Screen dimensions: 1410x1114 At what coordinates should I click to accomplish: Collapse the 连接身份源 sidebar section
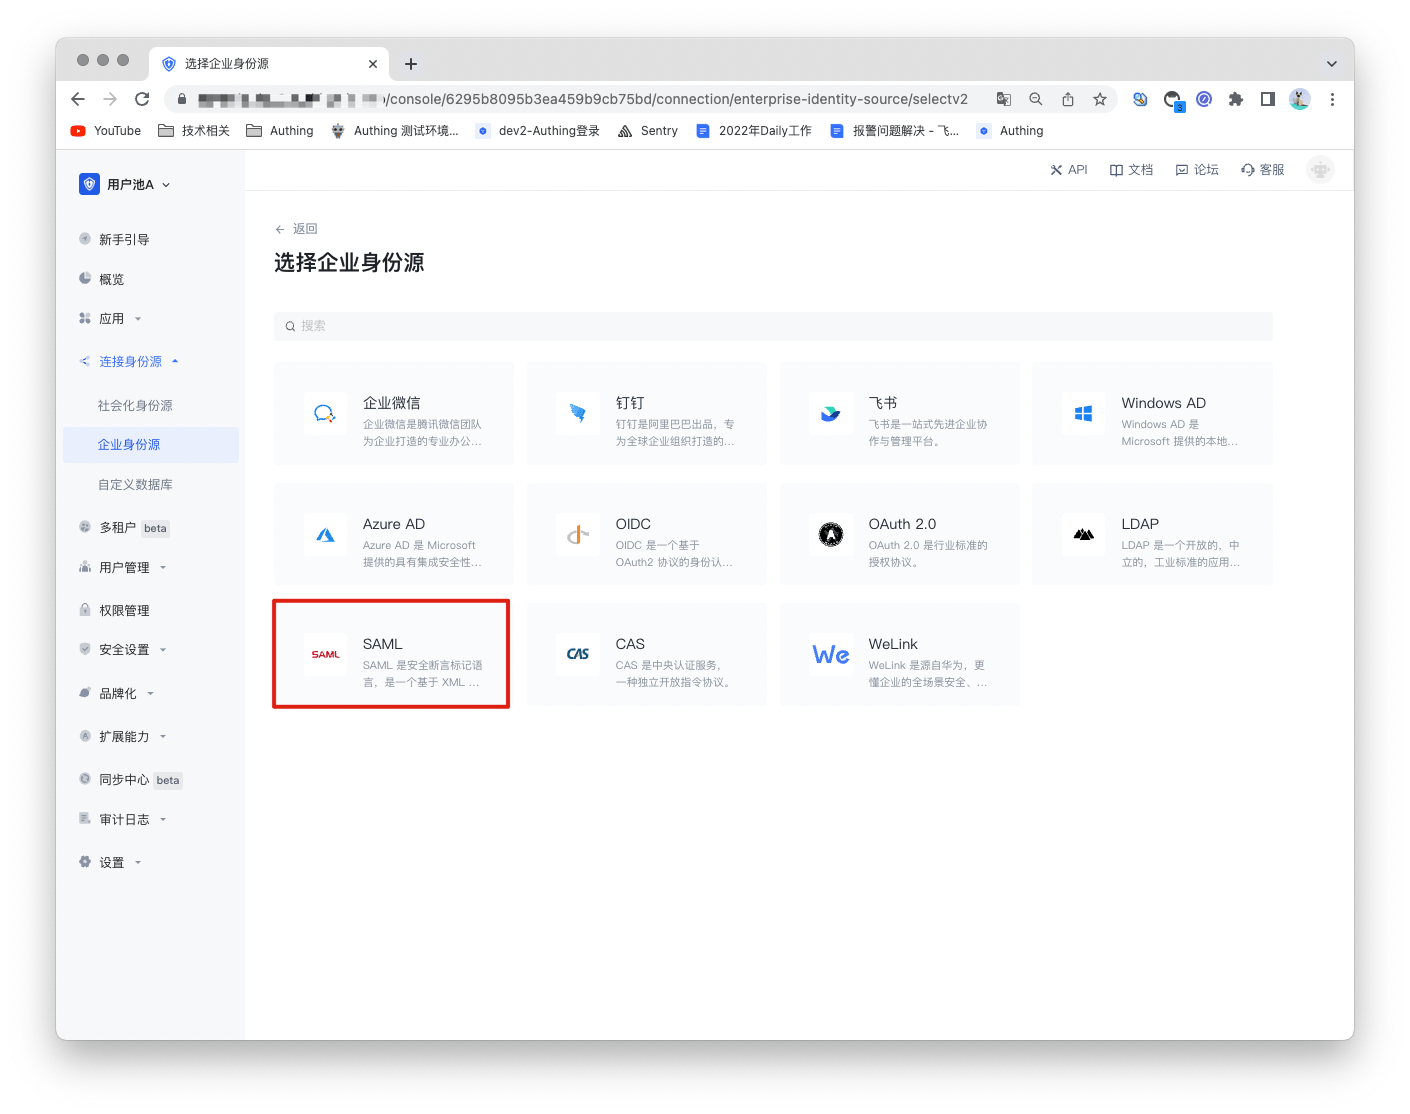coord(130,361)
